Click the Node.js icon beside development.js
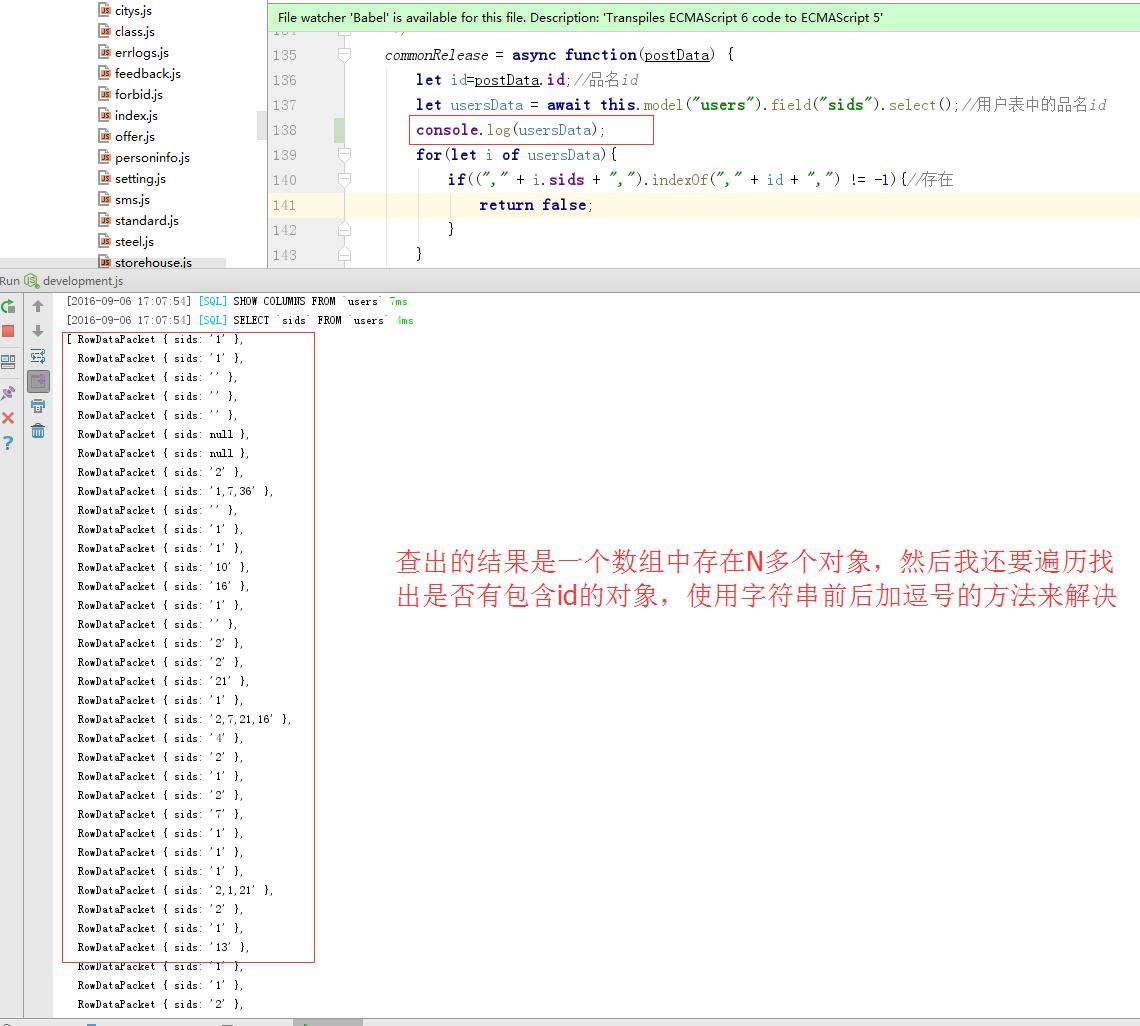The width and height of the screenshot is (1140, 1026). (x=31, y=281)
